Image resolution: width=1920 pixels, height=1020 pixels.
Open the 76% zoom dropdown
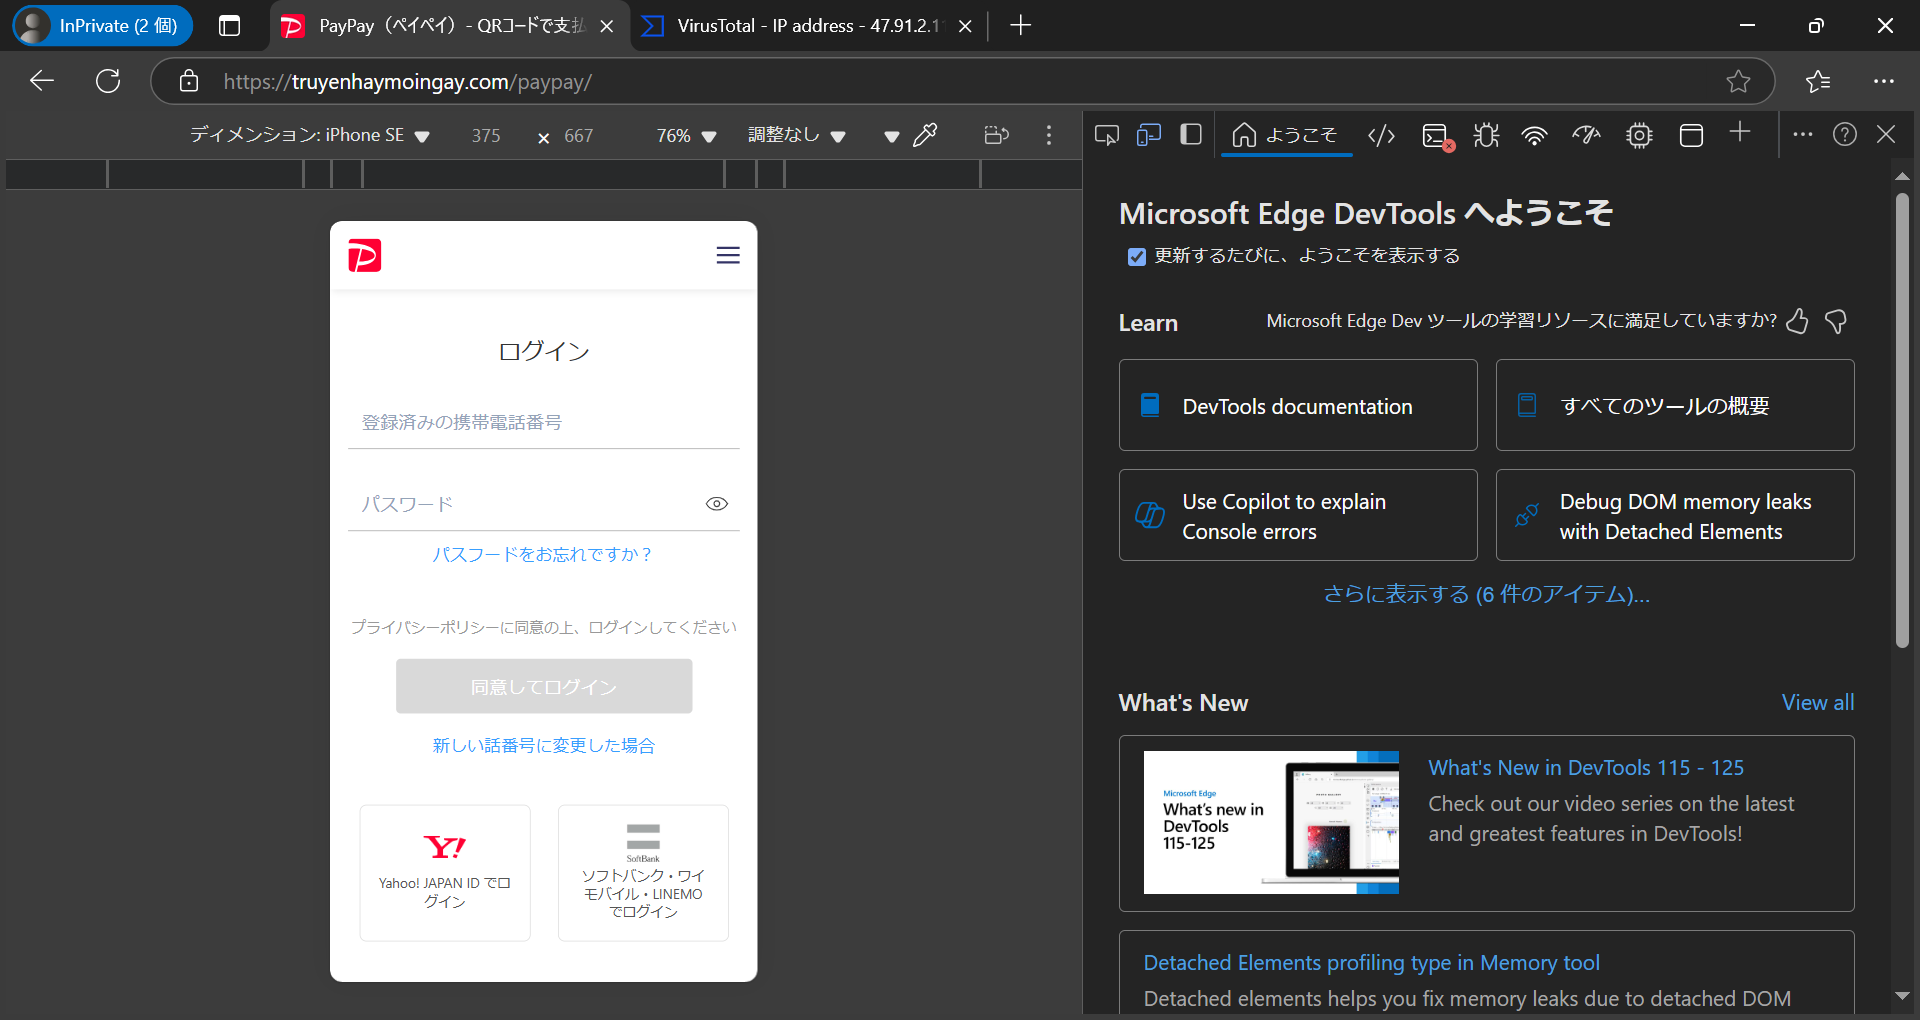tap(687, 135)
